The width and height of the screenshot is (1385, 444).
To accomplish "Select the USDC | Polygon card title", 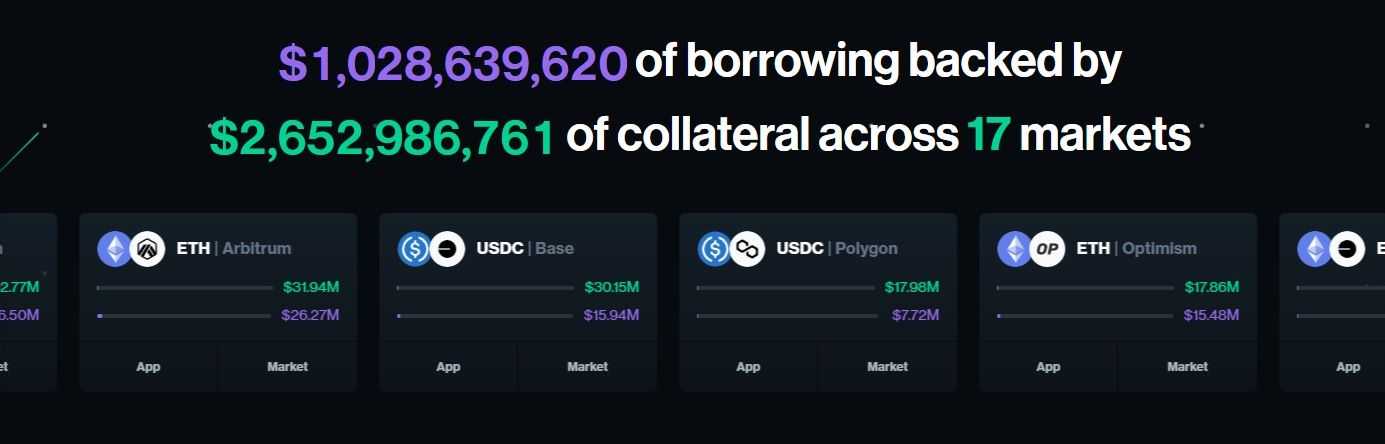I will pos(837,248).
